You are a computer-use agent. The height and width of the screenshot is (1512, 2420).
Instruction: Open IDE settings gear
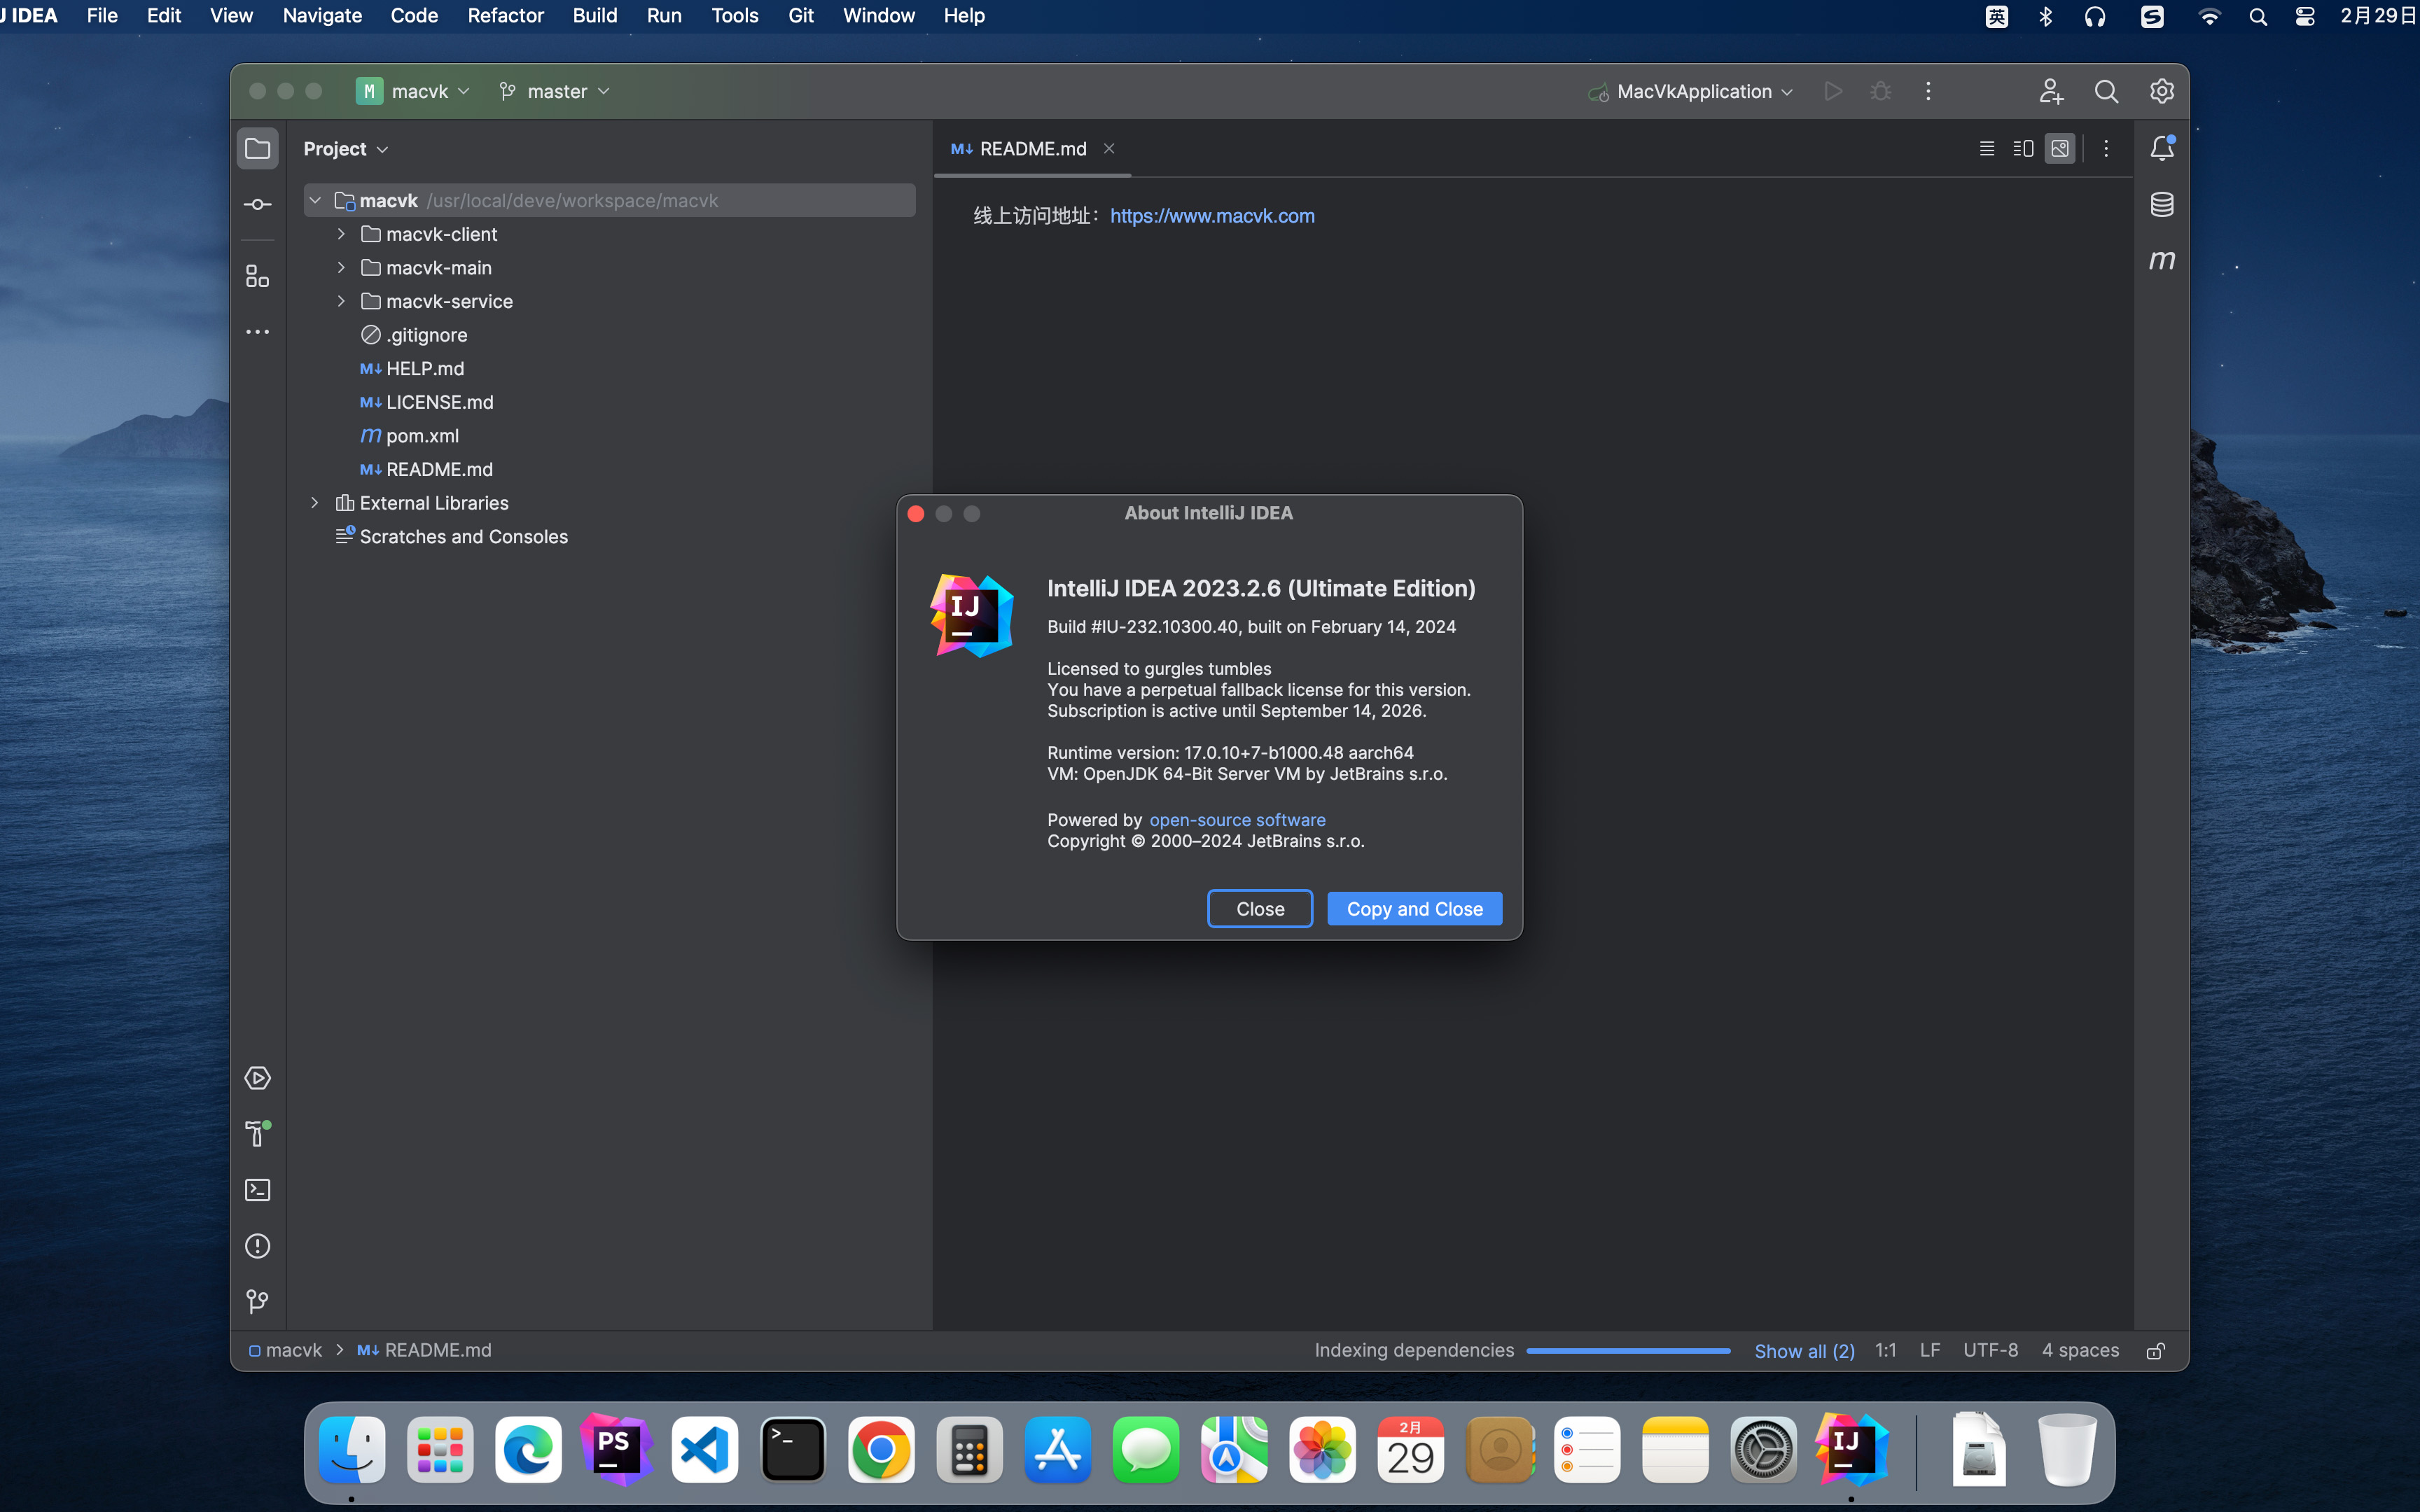click(2162, 92)
